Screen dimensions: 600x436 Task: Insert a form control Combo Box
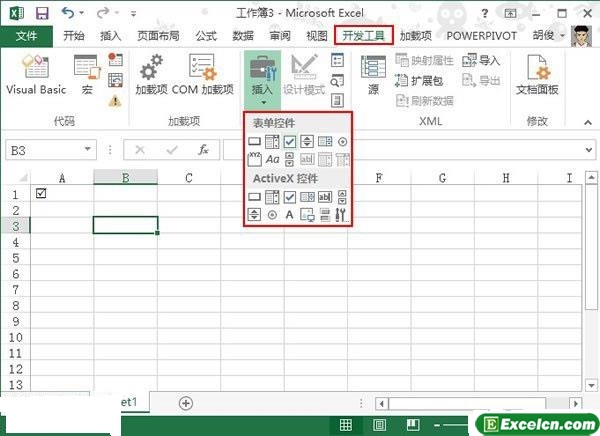point(272,142)
